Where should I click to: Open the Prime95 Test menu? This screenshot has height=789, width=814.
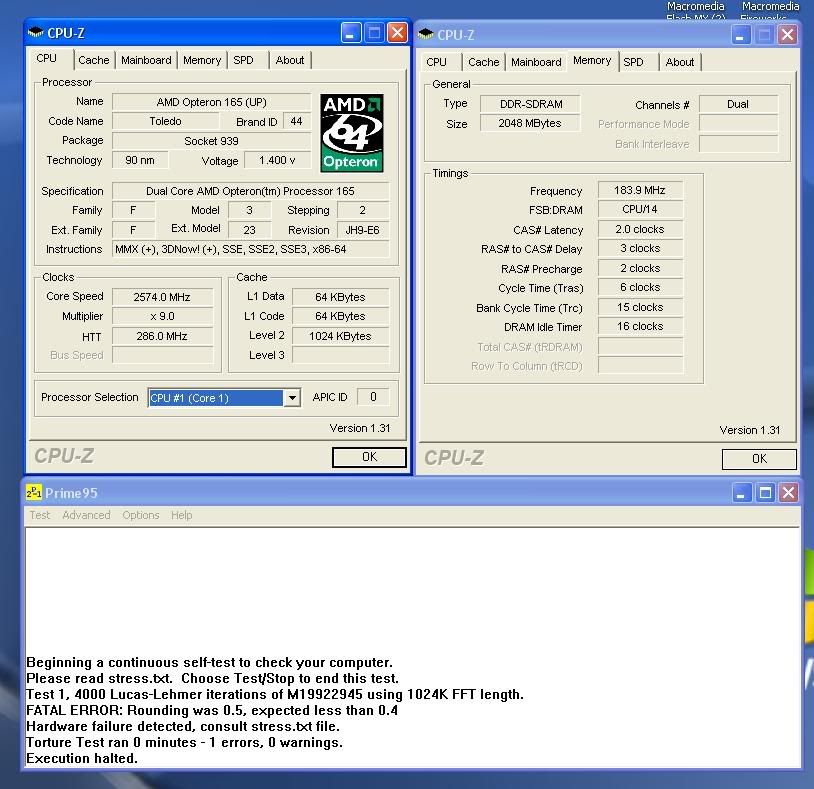pos(39,515)
